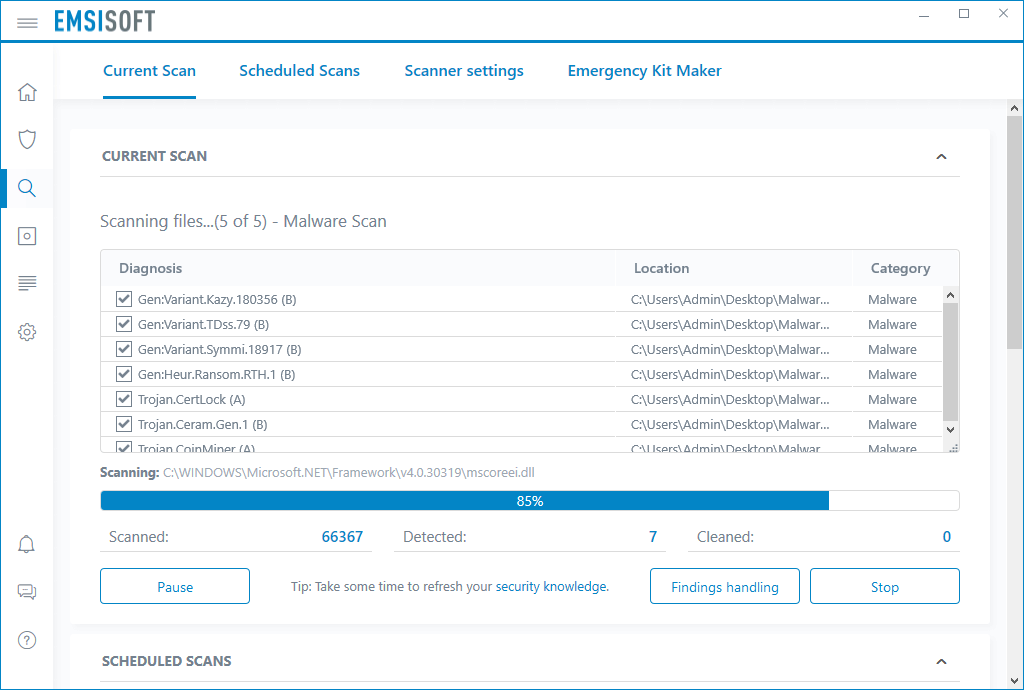This screenshot has width=1024, height=690.
Task: Open Emsisoft settings gear
Action: [x=27, y=331]
